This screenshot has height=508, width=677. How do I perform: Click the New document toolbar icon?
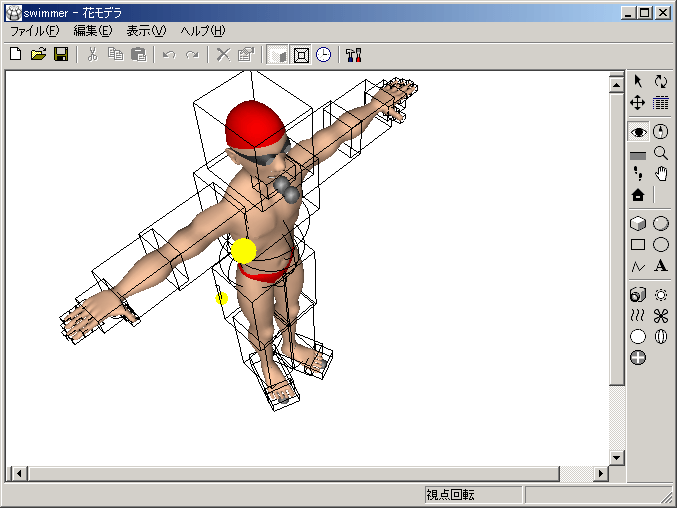16,55
